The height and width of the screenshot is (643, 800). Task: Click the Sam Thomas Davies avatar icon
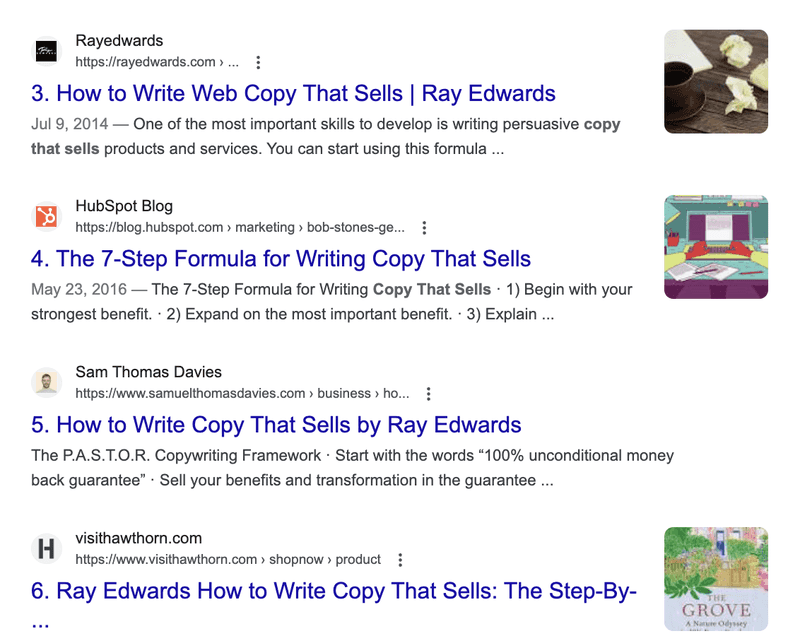(x=46, y=383)
